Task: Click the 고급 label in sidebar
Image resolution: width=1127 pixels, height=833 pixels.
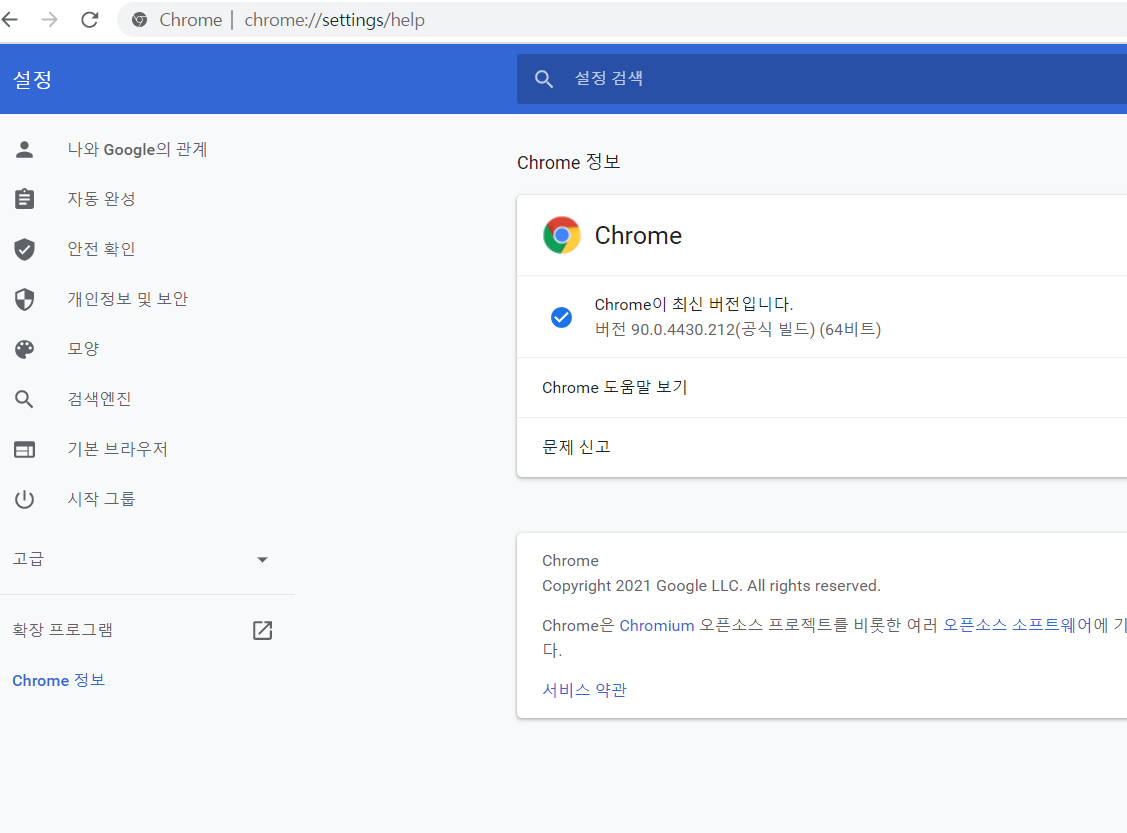Action: pos(28,558)
